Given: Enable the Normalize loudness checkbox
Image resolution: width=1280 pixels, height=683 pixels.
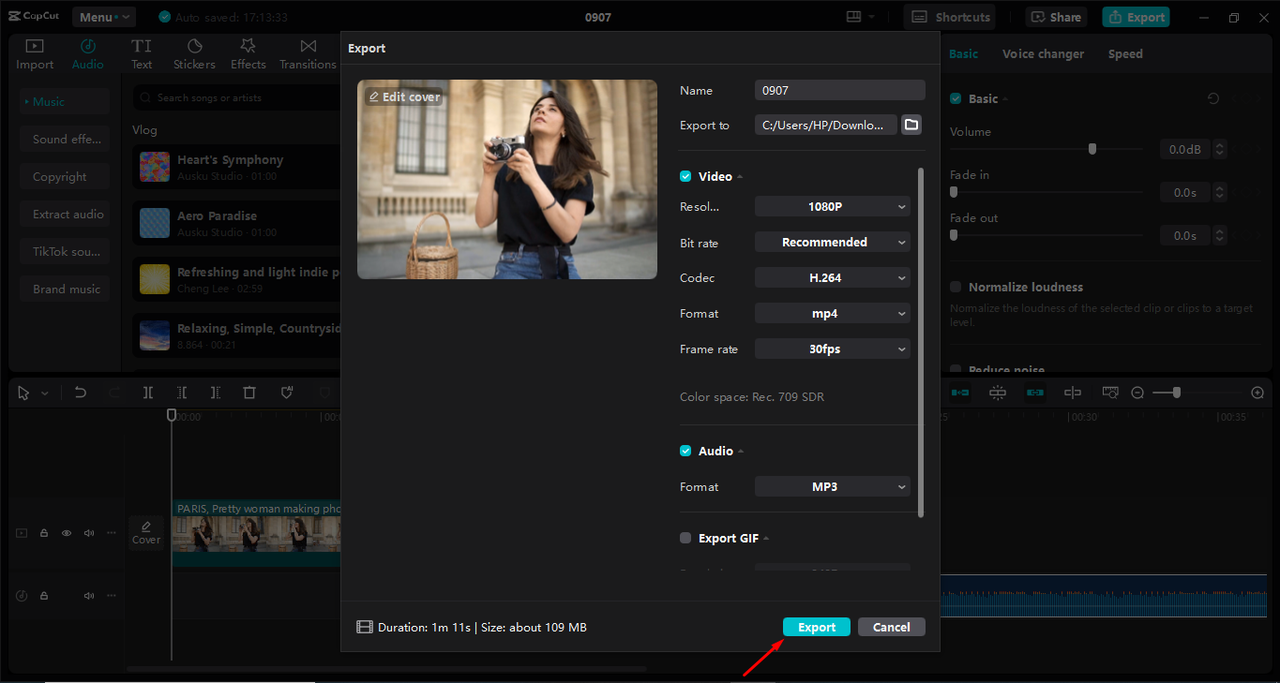Looking at the screenshot, I should coord(956,287).
